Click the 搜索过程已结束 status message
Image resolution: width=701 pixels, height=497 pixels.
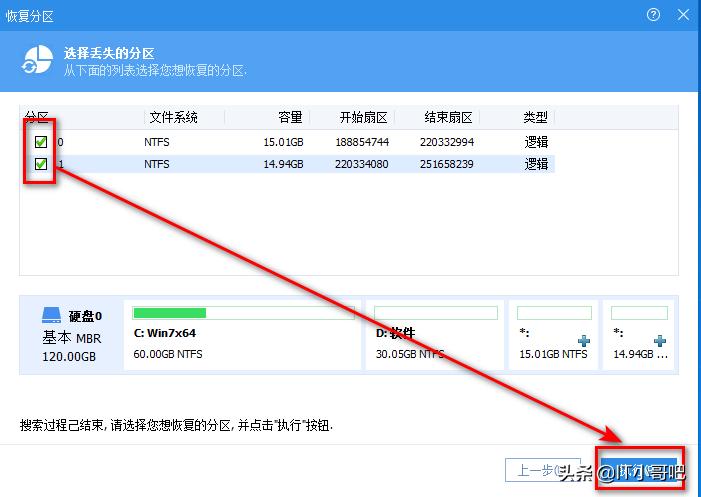176,425
